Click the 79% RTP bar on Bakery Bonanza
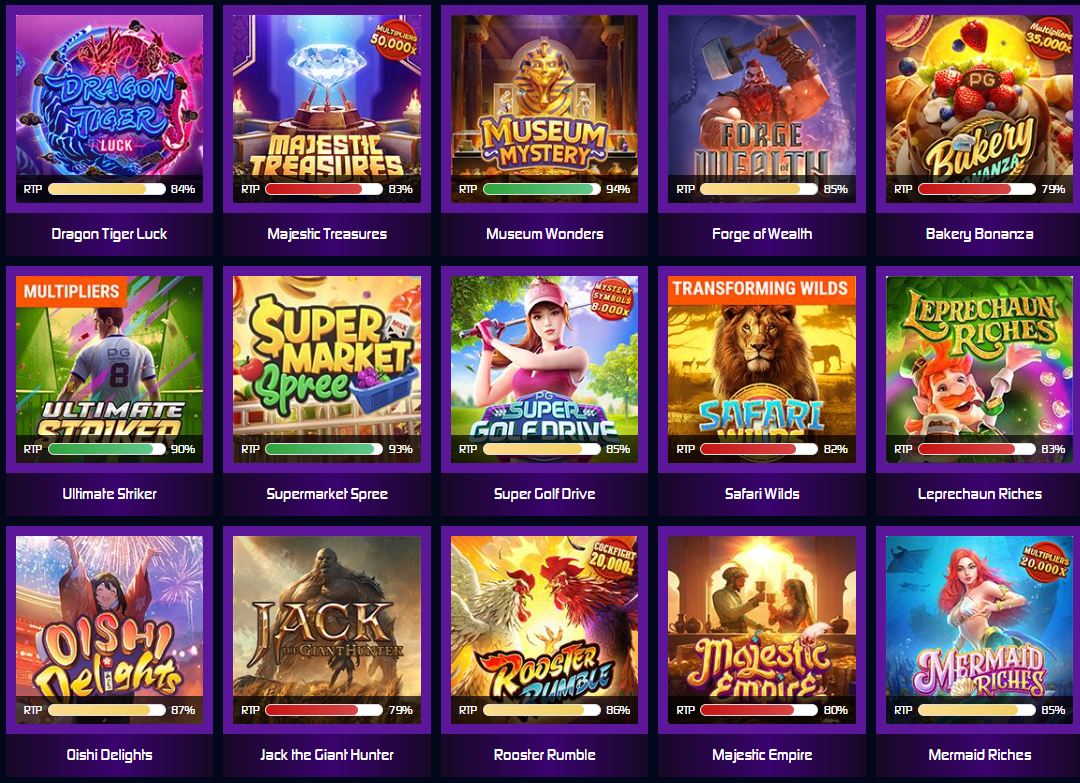 coord(977,189)
